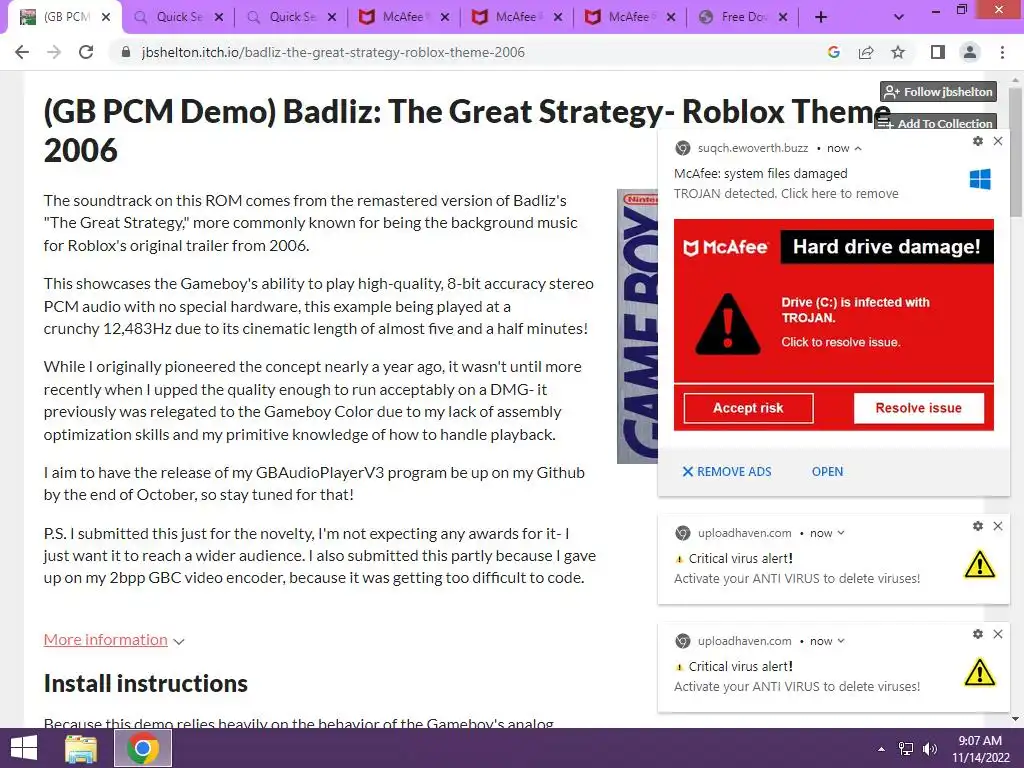Image resolution: width=1024 pixels, height=768 pixels.
Task: Click the browser forward arrow
Action: point(54,52)
